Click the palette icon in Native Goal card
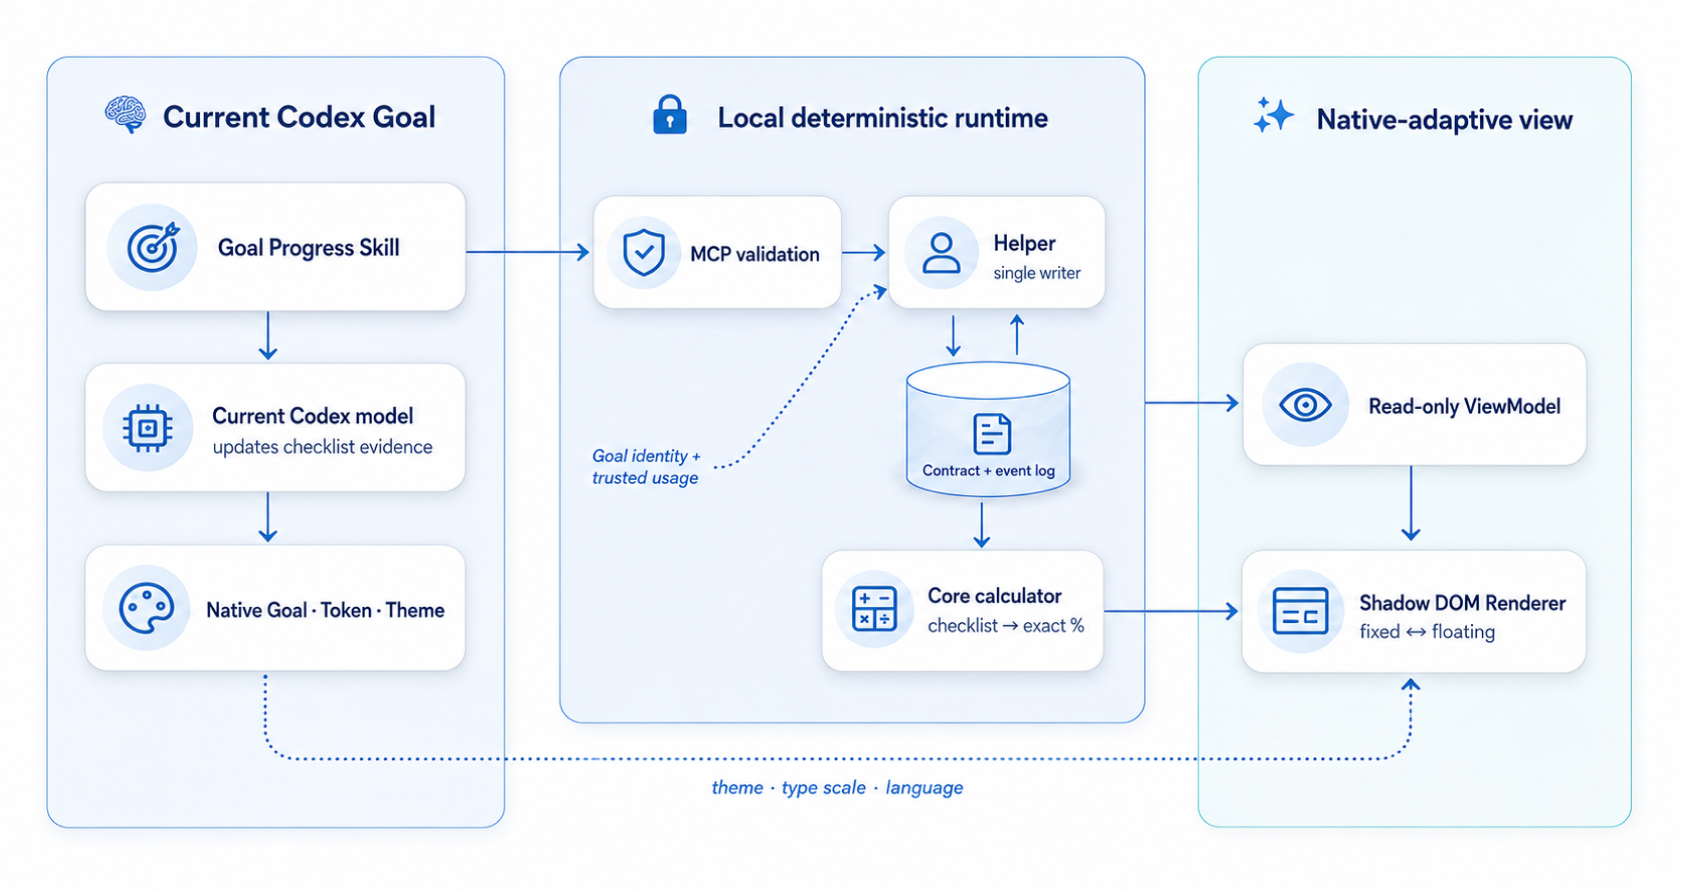The height and width of the screenshot is (891, 1682). [147, 609]
